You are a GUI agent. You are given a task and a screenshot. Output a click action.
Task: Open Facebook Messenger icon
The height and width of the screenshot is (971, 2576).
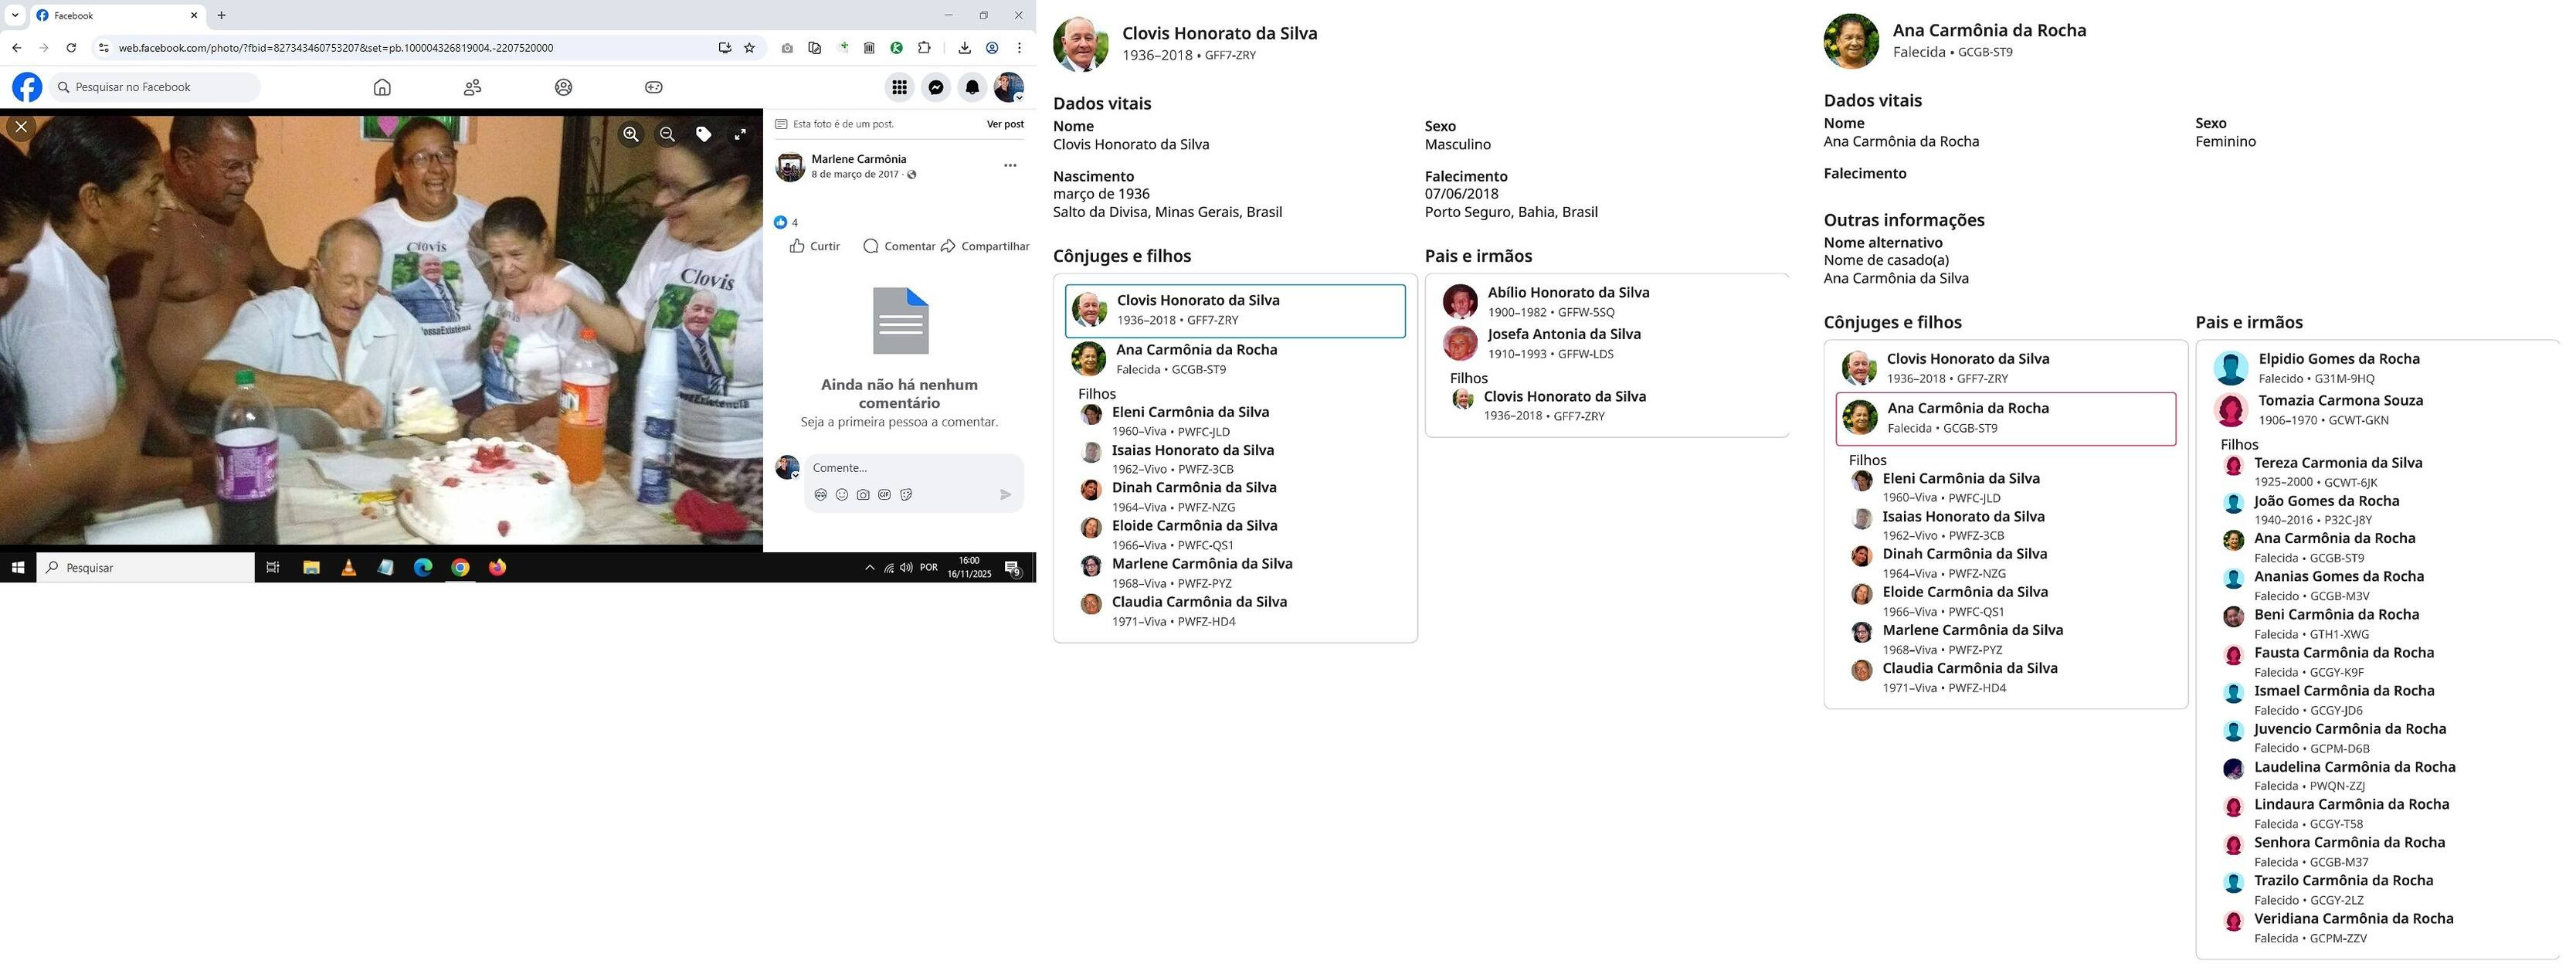point(936,87)
